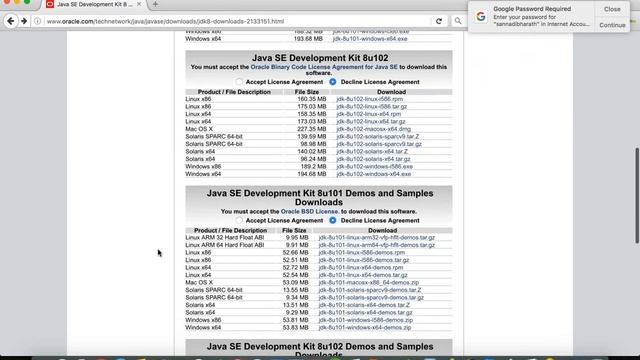Click the page vertical scrollbar thumb
640x360 pixels.
(637, 196)
